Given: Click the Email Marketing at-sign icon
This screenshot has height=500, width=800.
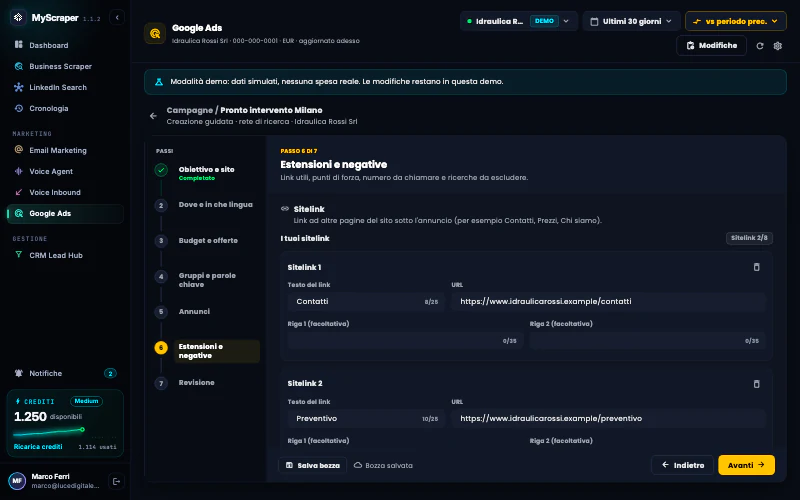Looking at the screenshot, I should (x=19, y=149).
